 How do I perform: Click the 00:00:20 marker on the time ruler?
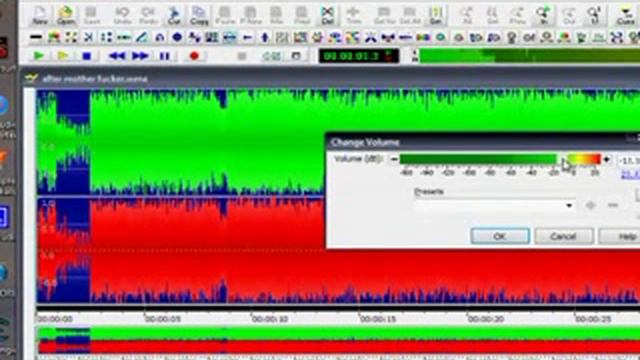click(x=486, y=319)
